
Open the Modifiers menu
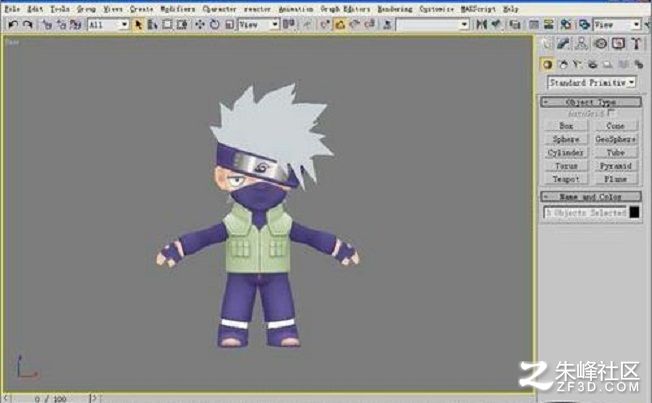[178, 9]
